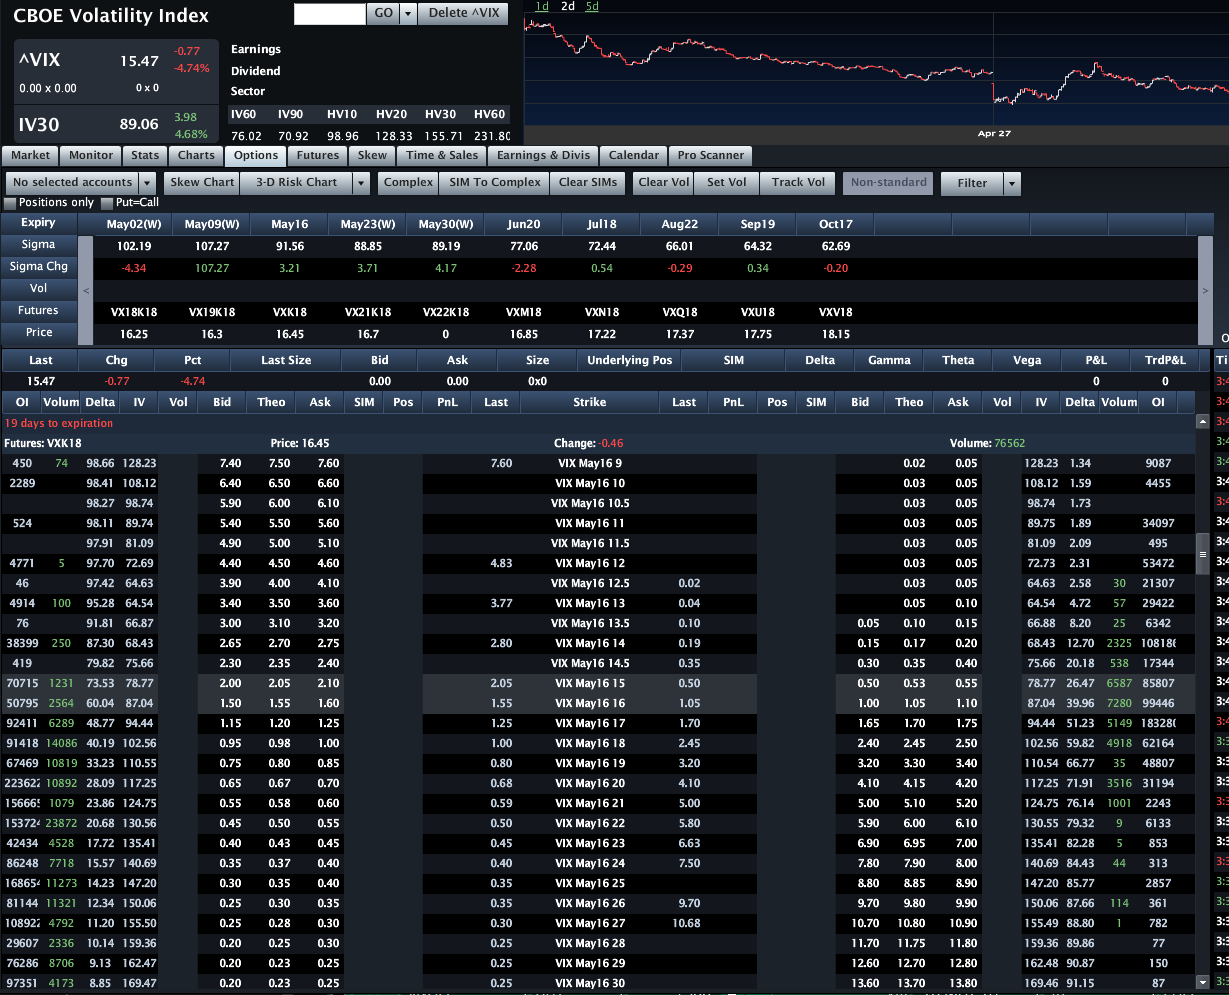Screen dimensions: 1229x995
Task: Open the dropdown arrow next to GO
Action: tap(407, 13)
